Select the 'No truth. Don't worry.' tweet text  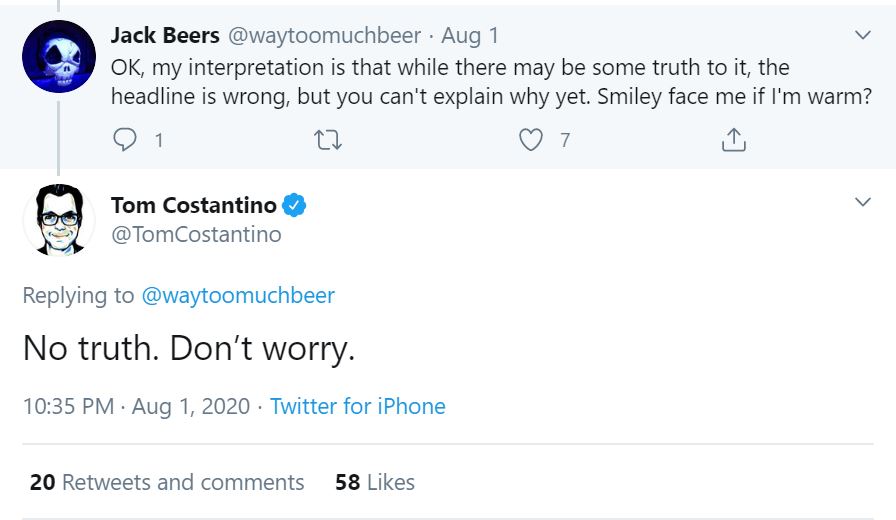point(189,347)
